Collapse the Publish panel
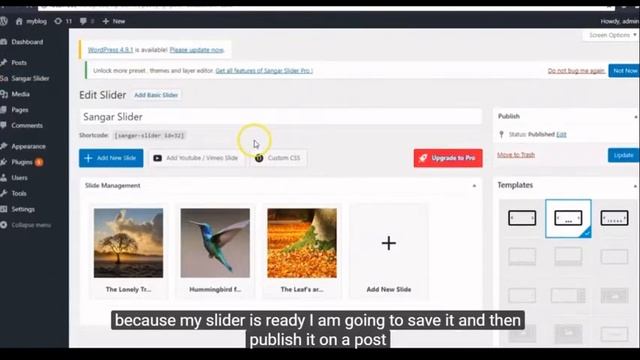640x360 pixels. pyautogui.click(x=635, y=117)
